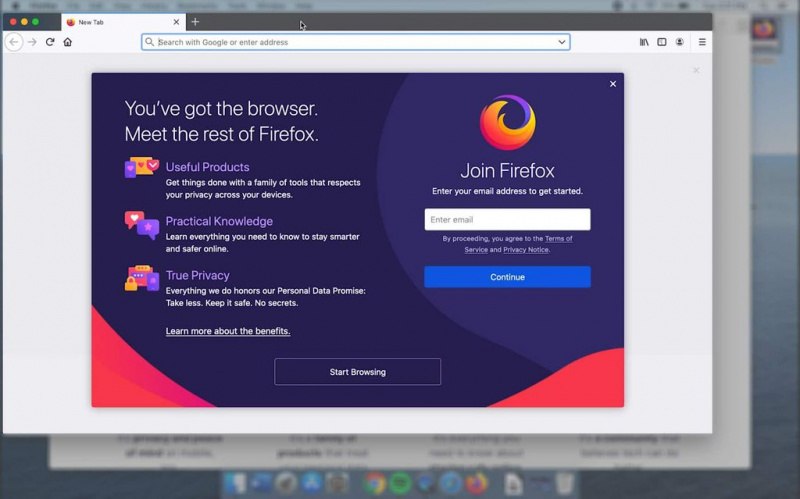800x499 pixels.
Task: Focus the Search with Google address field
Action: point(356,42)
